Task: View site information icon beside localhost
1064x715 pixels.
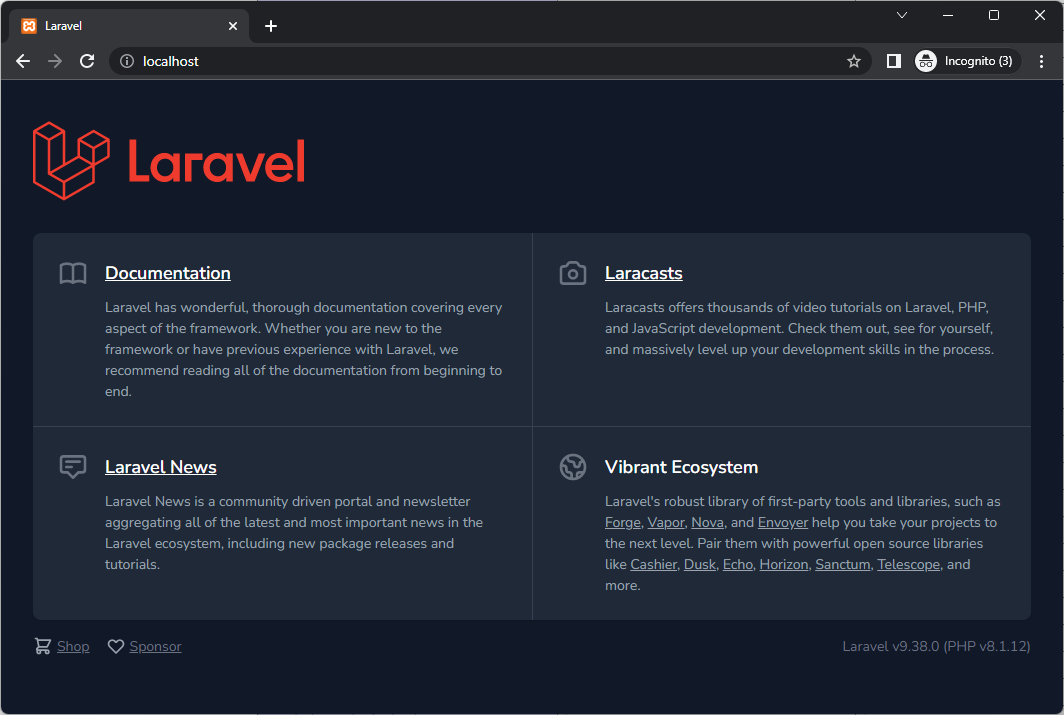Action: click(x=127, y=61)
